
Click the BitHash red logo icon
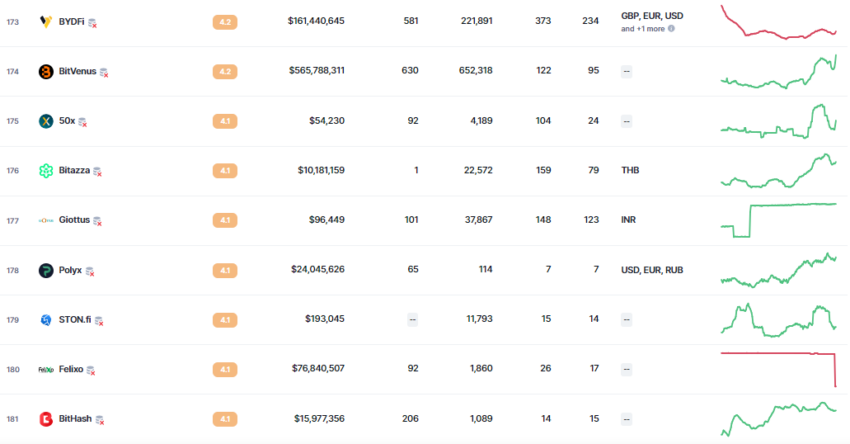coord(46,419)
